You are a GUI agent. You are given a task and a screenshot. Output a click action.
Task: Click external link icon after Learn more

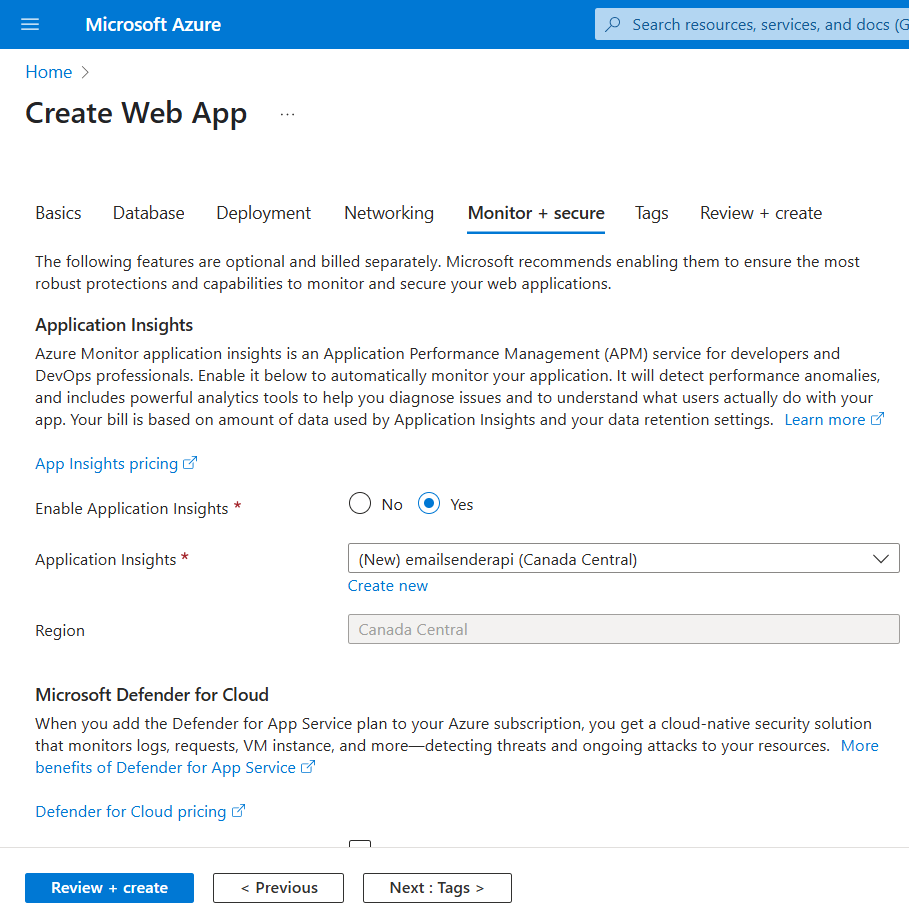pos(877,419)
